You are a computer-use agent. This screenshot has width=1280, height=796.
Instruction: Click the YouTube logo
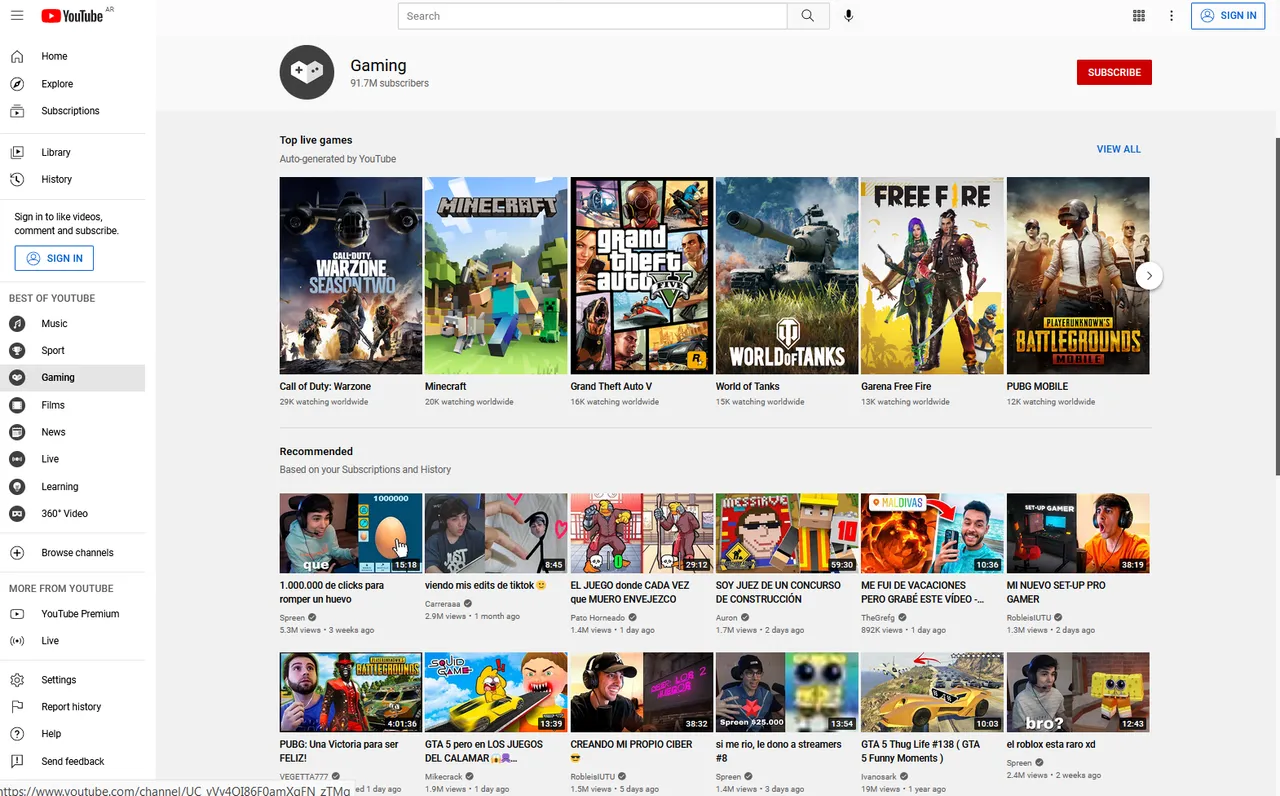72,16
